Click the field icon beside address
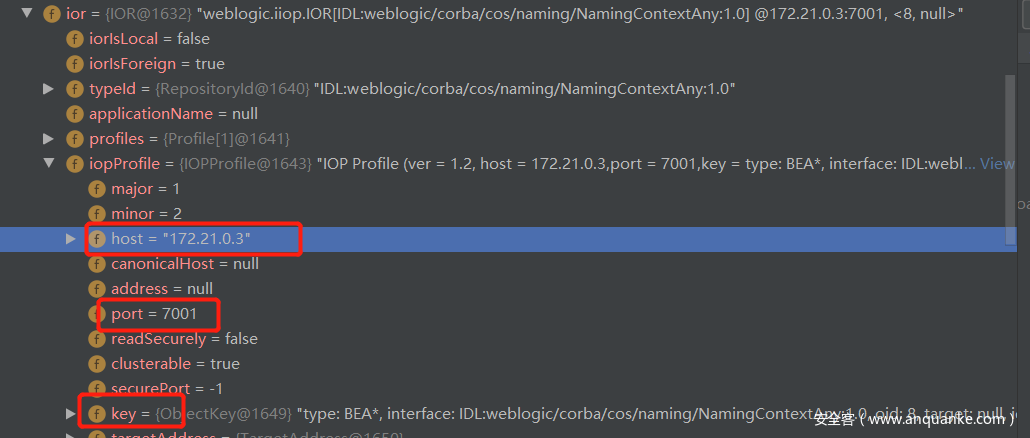This screenshot has width=1030, height=438. tap(96, 289)
